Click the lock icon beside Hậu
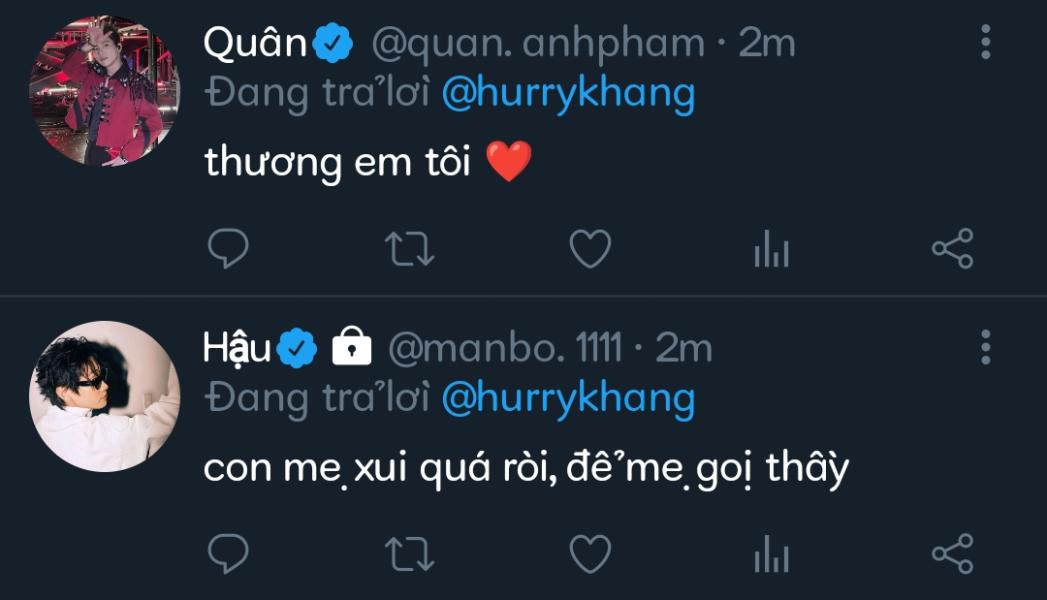The height and width of the screenshot is (600, 1047). 351,346
